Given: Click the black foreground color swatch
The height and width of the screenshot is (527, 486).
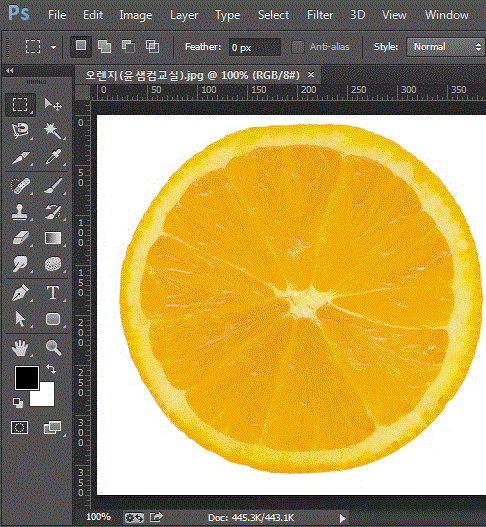Looking at the screenshot, I should (x=27, y=378).
